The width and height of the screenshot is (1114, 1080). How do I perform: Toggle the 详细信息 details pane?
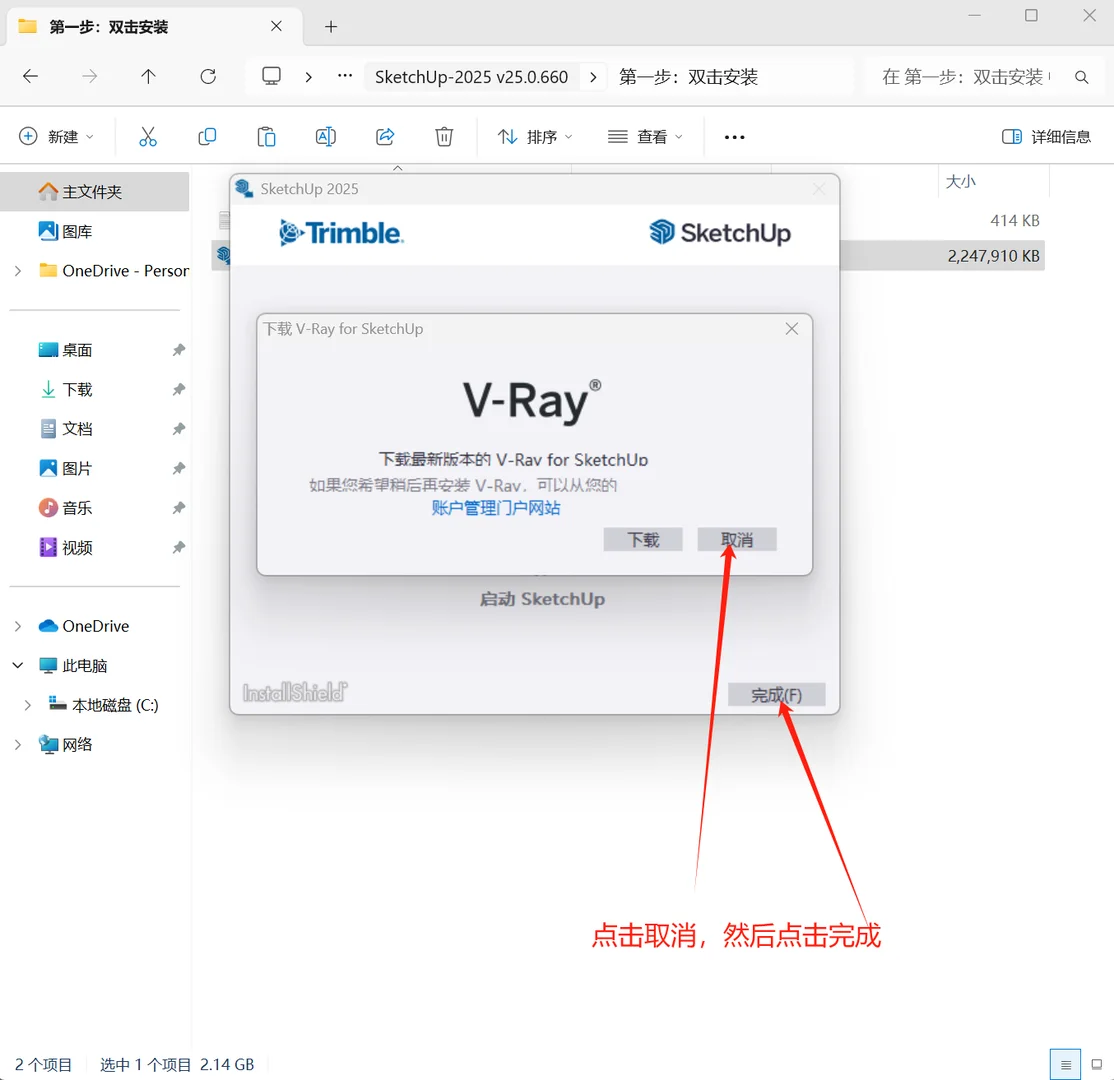click(1047, 136)
